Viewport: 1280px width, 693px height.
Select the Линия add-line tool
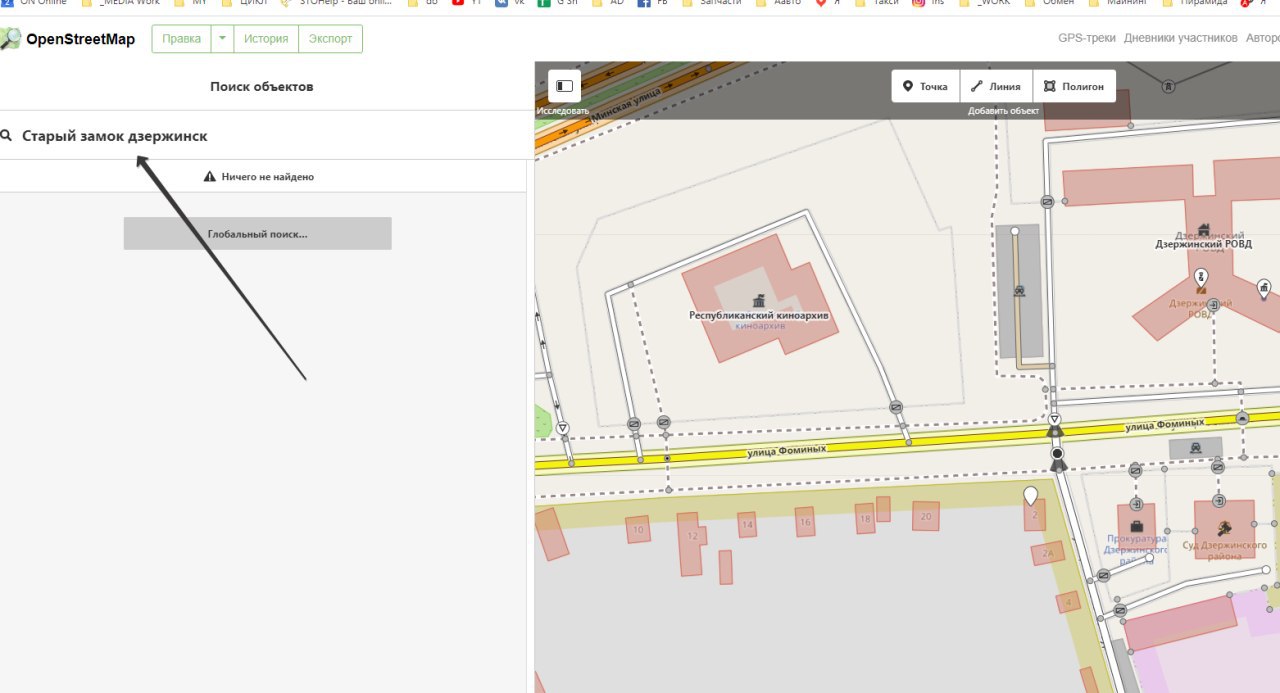[x=995, y=86]
